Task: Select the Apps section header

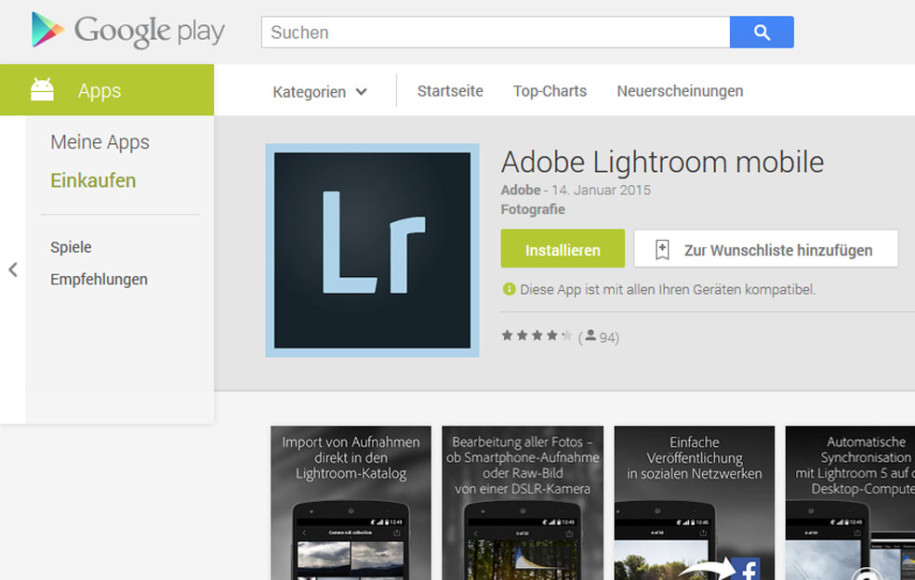Action: coord(107,90)
